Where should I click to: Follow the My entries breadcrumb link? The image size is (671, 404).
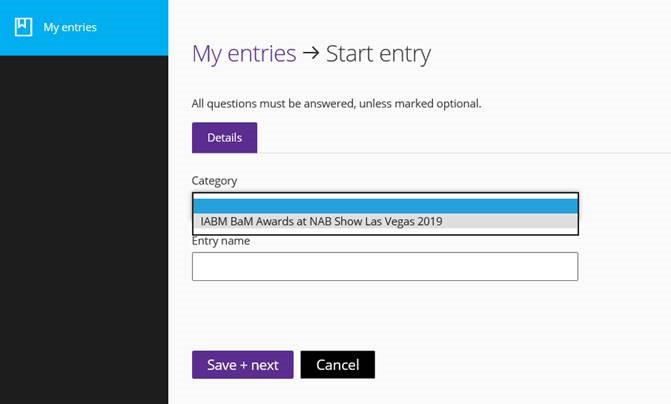click(x=244, y=53)
